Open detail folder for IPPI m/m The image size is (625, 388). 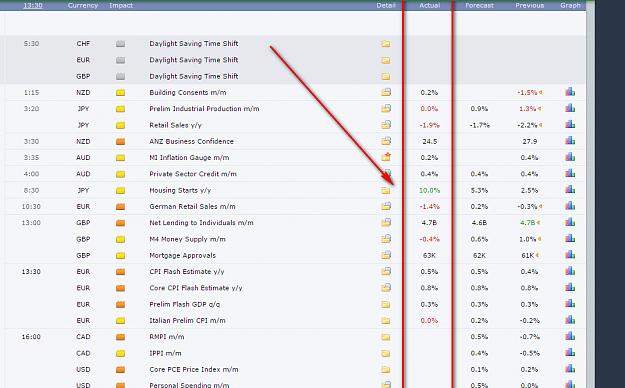point(385,353)
